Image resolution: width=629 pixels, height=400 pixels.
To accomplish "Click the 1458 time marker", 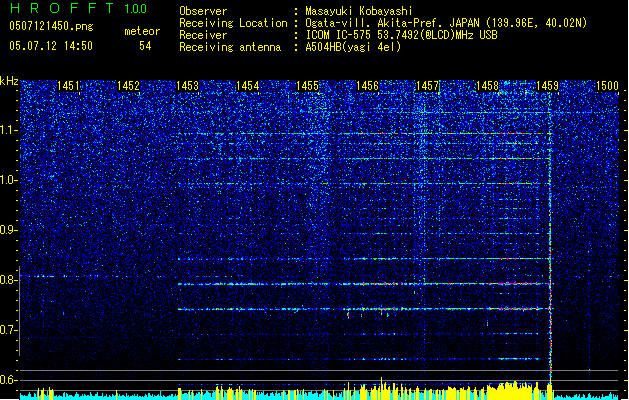I will tap(487, 85).
